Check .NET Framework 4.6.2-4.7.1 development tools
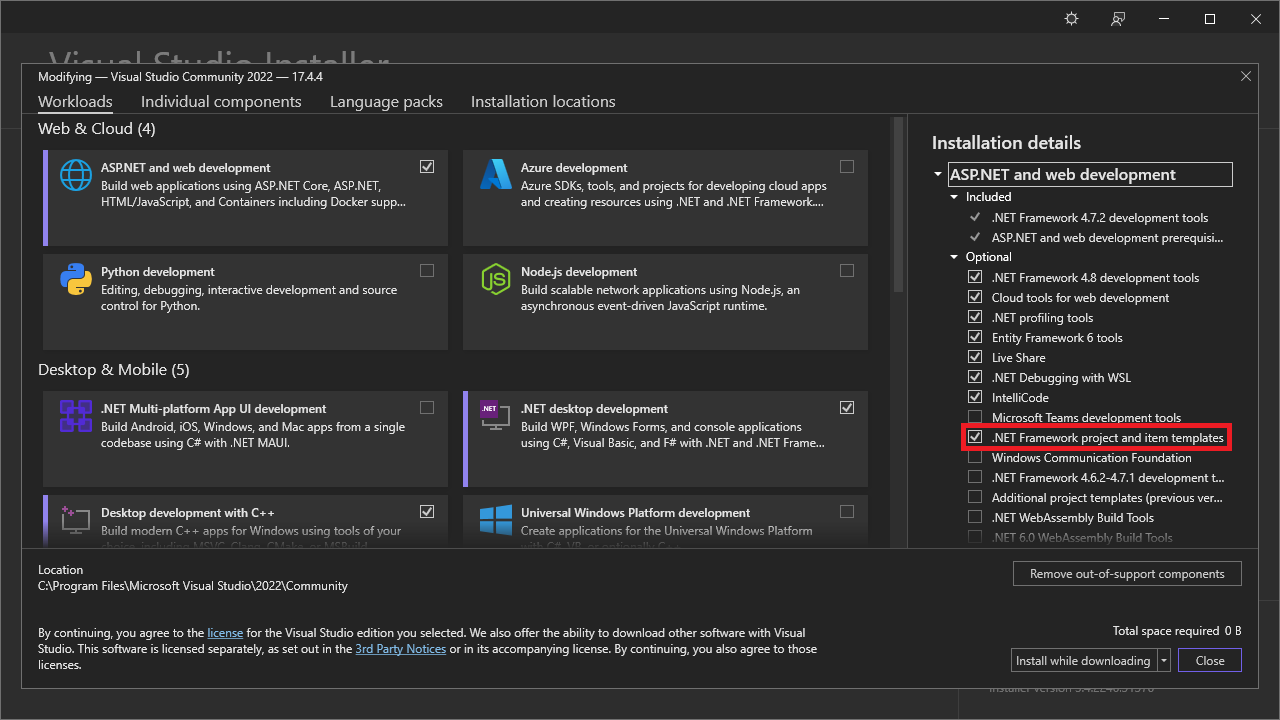Viewport: 1280px width, 720px height. (x=975, y=478)
